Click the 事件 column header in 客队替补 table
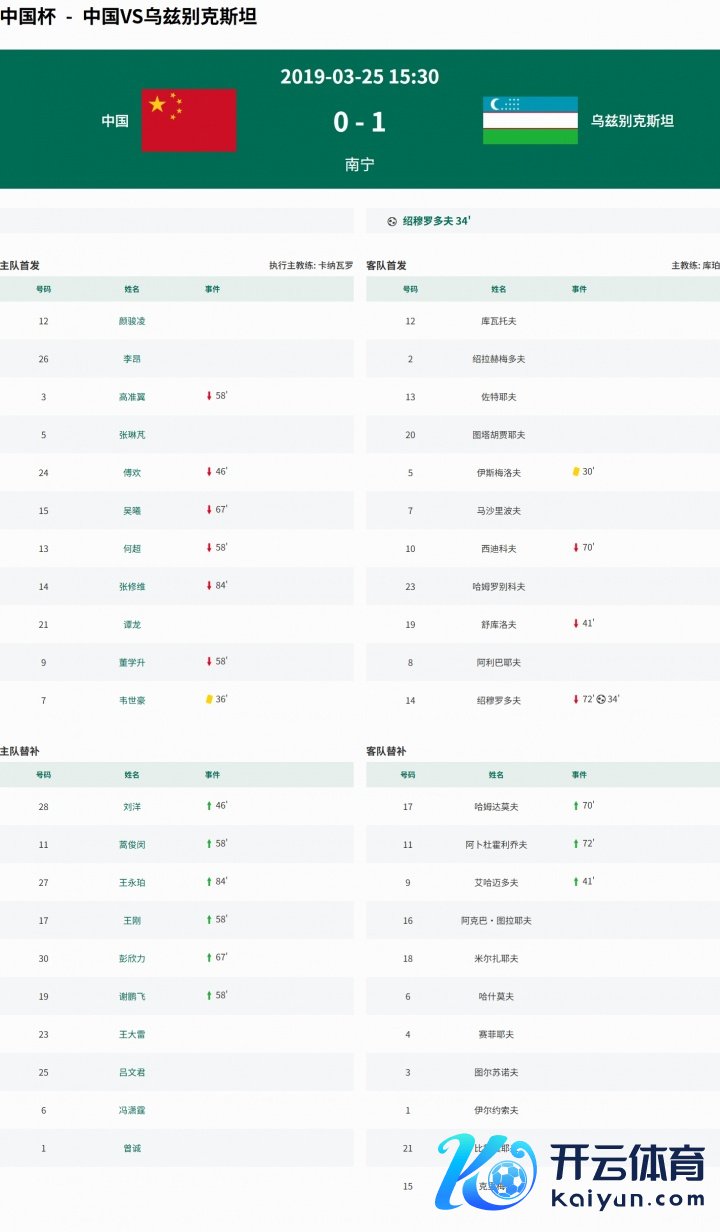Screen dimensions: 720x1232 [579, 775]
